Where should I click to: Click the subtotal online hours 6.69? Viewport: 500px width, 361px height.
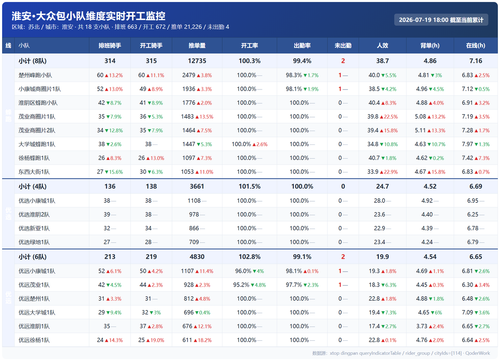pos(476,187)
